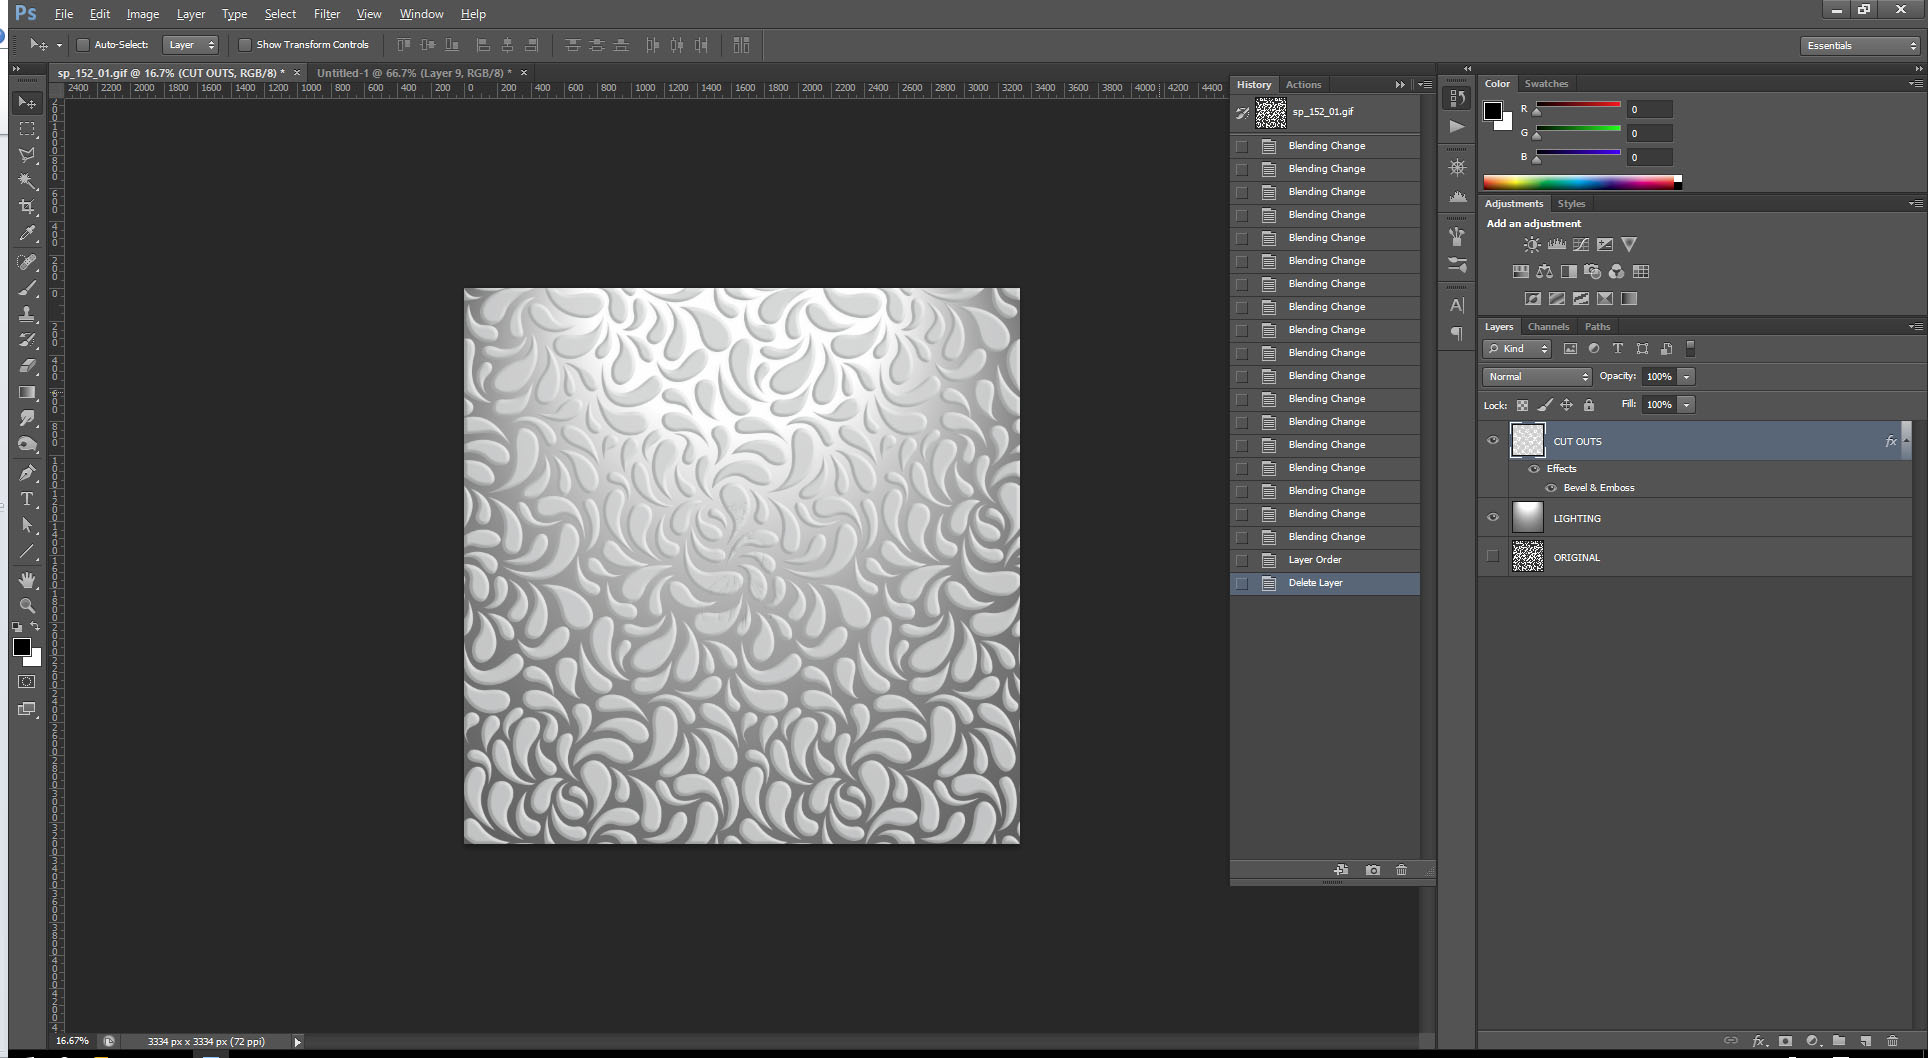Switch to the Channels tab
The width and height of the screenshot is (1928, 1058).
[x=1548, y=327]
